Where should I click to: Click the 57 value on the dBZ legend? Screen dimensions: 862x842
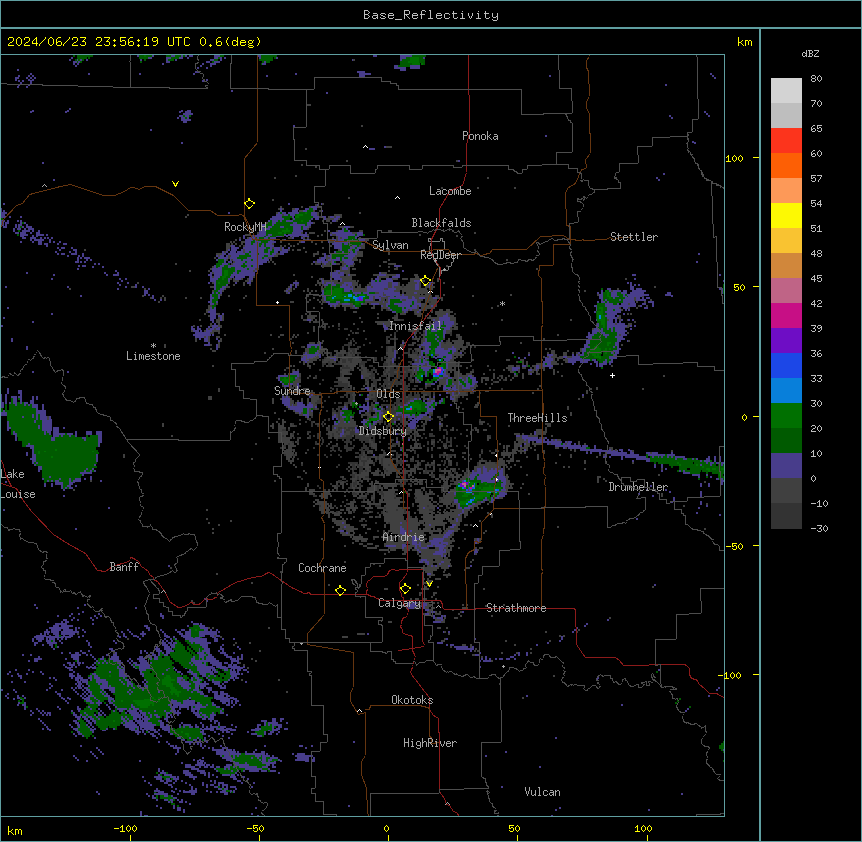click(x=816, y=179)
